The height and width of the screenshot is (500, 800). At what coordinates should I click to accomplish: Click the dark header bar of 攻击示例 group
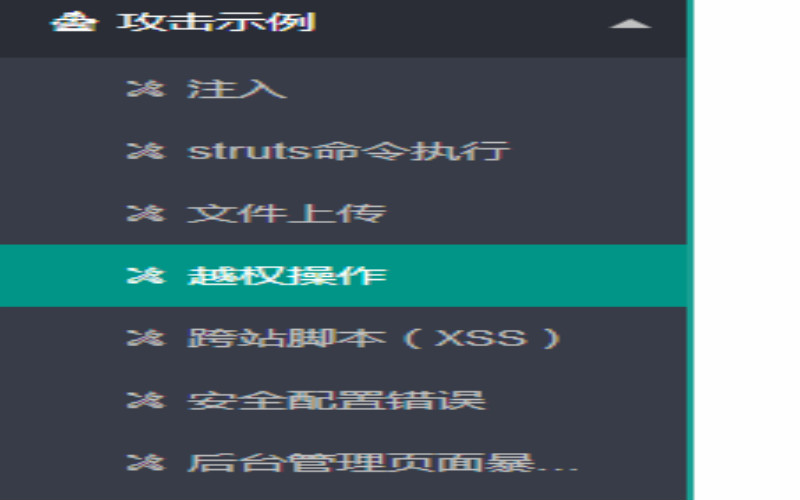343,28
